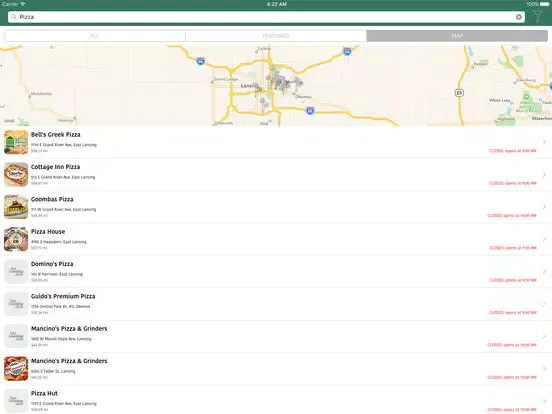The width and height of the screenshot is (552, 414).
Task: Tap Mancino's Mount Hope Ave placeholder logo
Action: [x=16, y=337]
